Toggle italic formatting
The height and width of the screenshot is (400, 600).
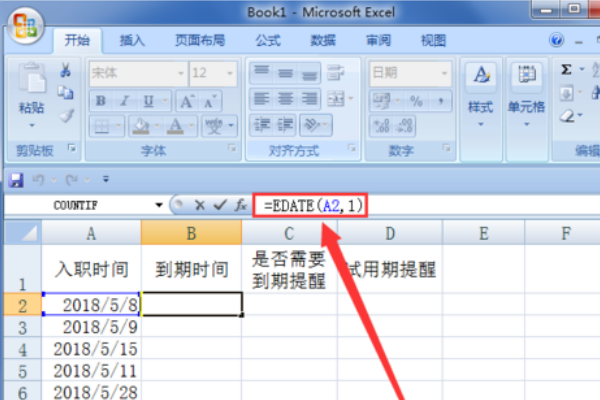[x=124, y=101]
